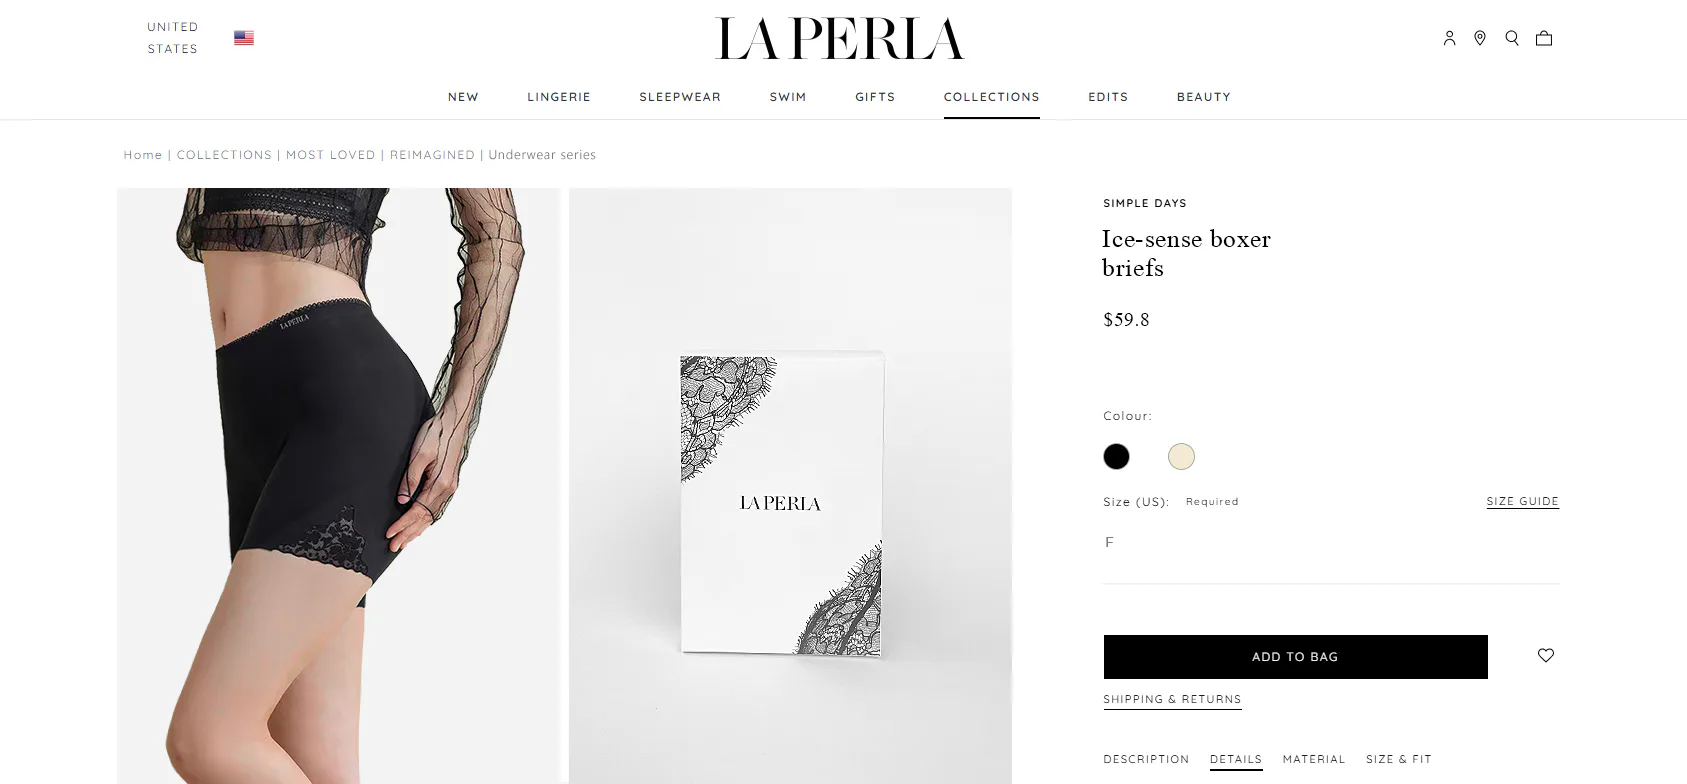Open the Size Guide link
The width and height of the screenshot is (1687, 784).
pos(1522,501)
